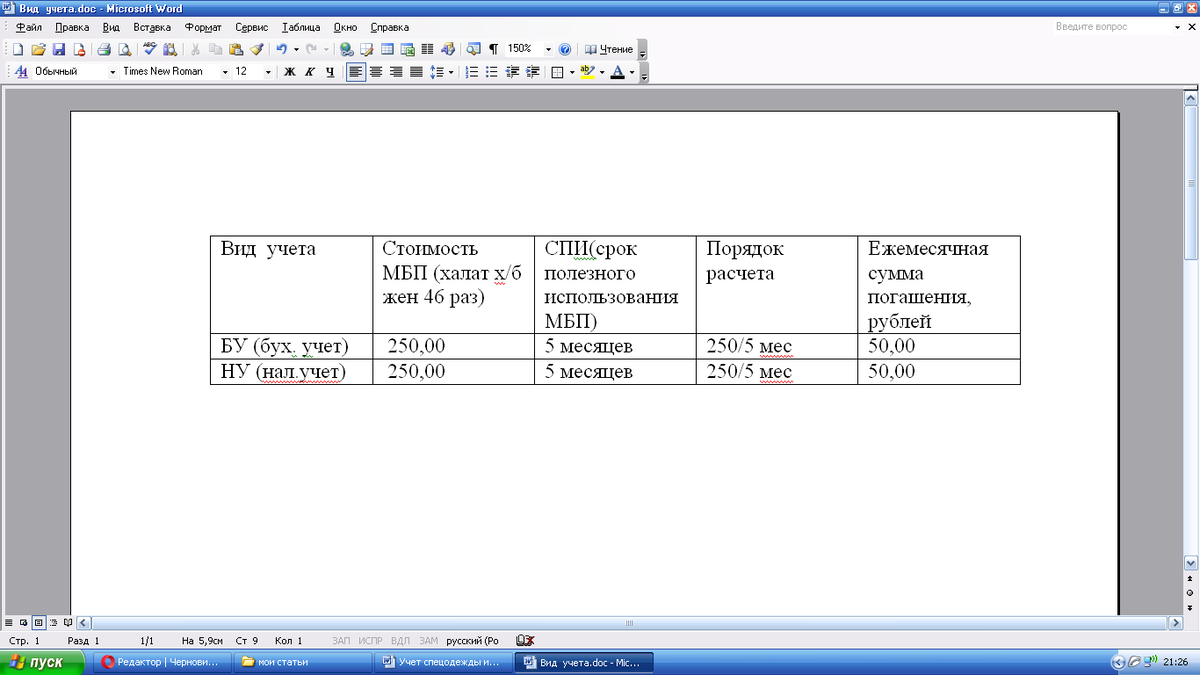Paste from clipboard icon

click(x=235, y=49)
